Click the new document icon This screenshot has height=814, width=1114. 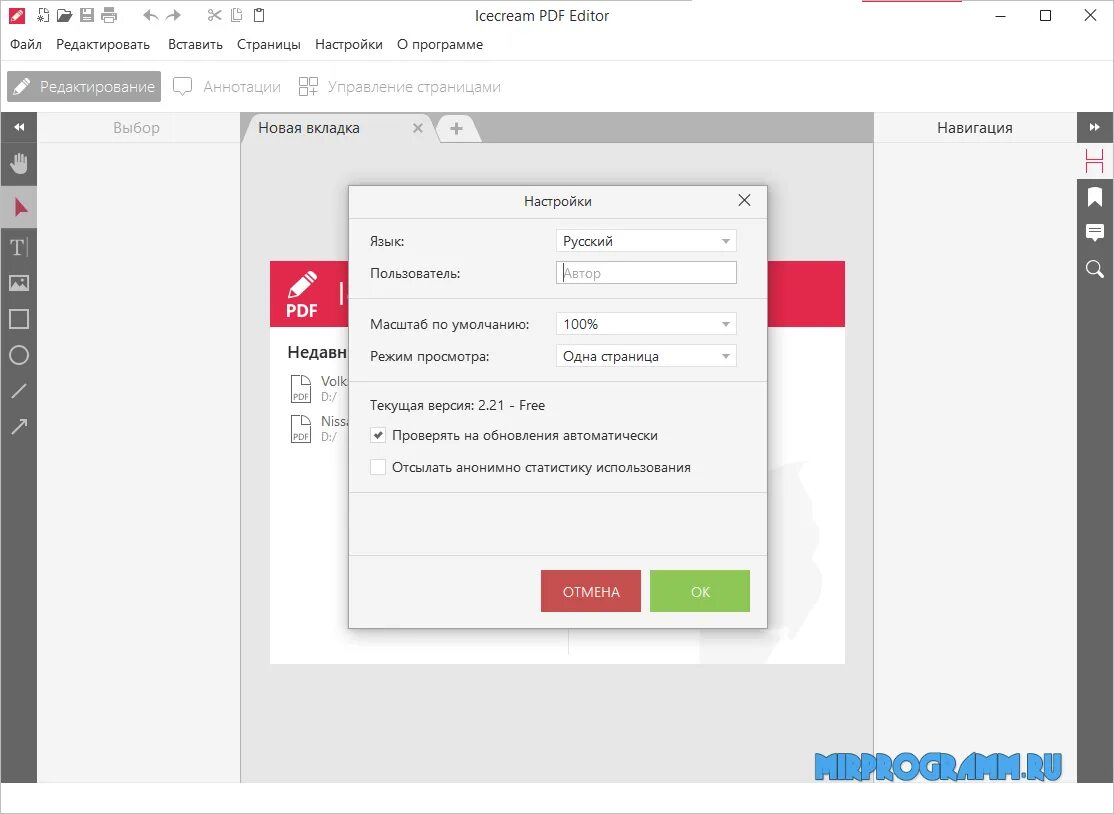(x=43, y=15)
